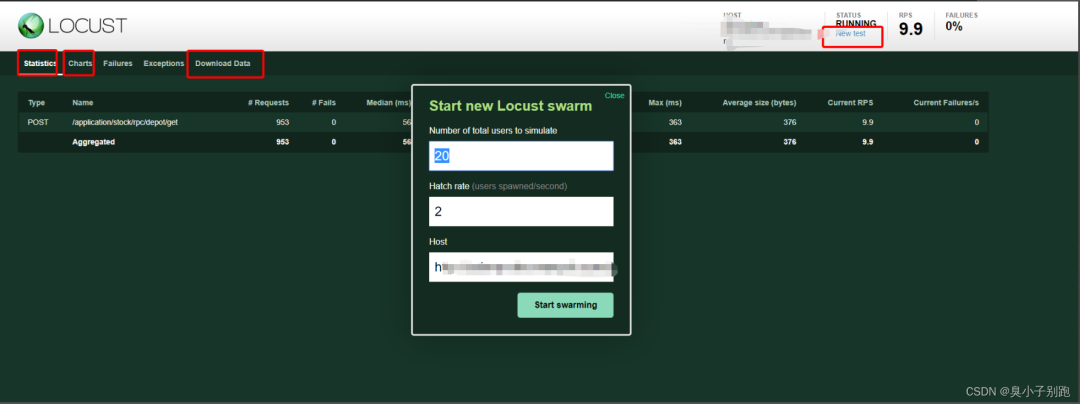Click the Start new Locust swarm heading
Screen dimensions: 1080x404
[510, 106]
